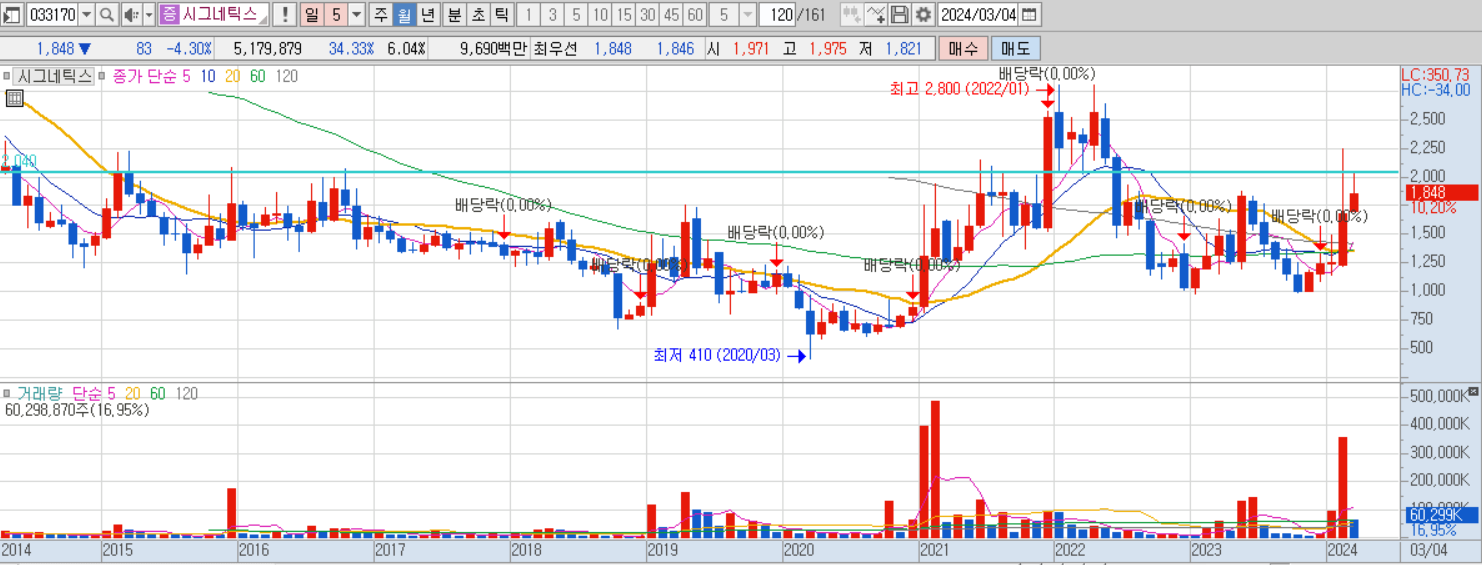Click the exclamation mark info icon

[x=285, y=14]
